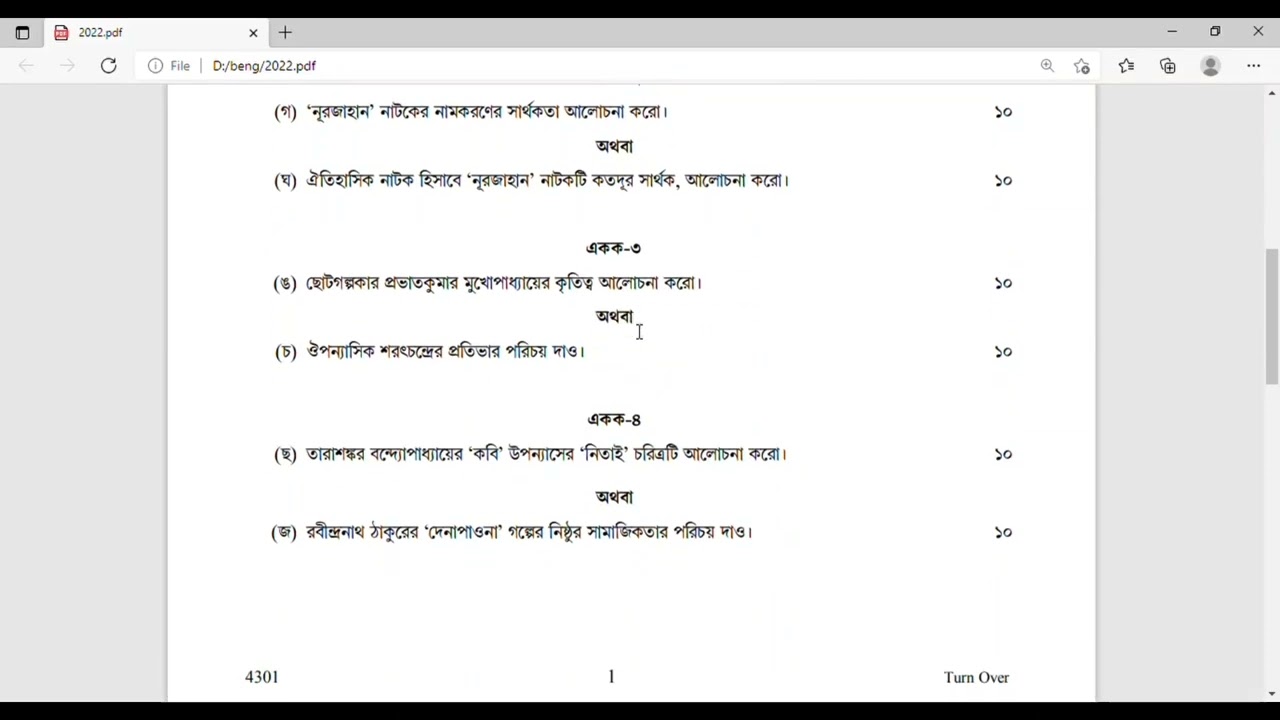The image size is (1280, 720).
Task: Reload the page with refresh icon
Action: click(x=108, y=66)
